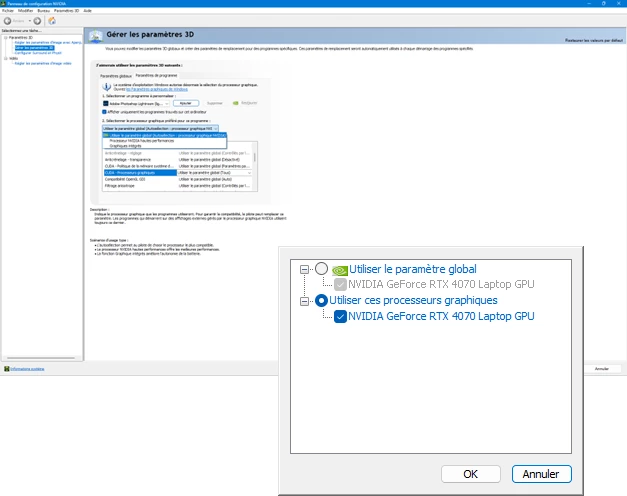The width and height of the screenshot is (627, 496).
Task: Click the system information icon at bottom left
Action: point(6,369)
